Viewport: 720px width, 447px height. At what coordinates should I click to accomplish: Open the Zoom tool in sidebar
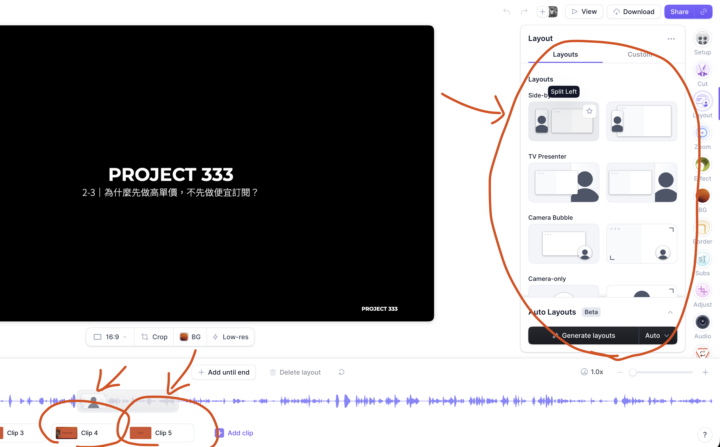tap(702, 134)
